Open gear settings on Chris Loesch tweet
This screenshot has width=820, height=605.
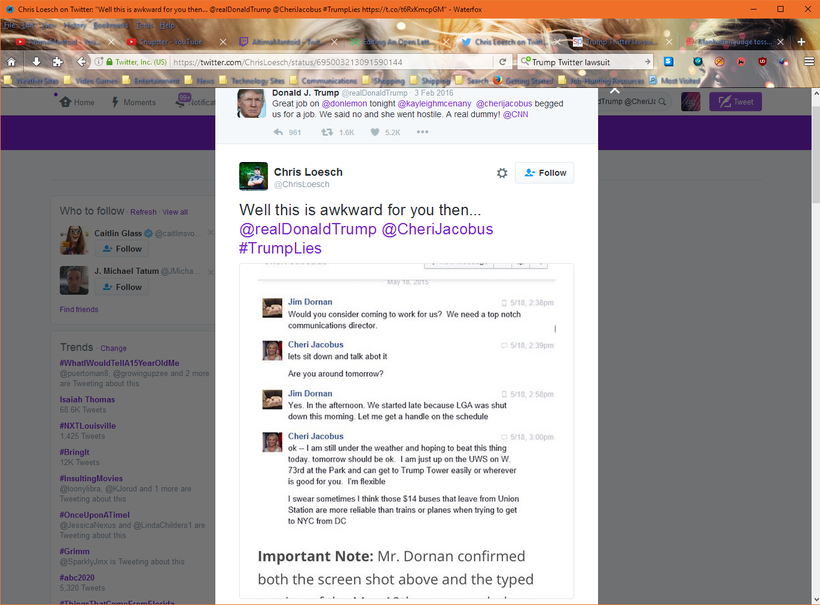pos(502,173)
